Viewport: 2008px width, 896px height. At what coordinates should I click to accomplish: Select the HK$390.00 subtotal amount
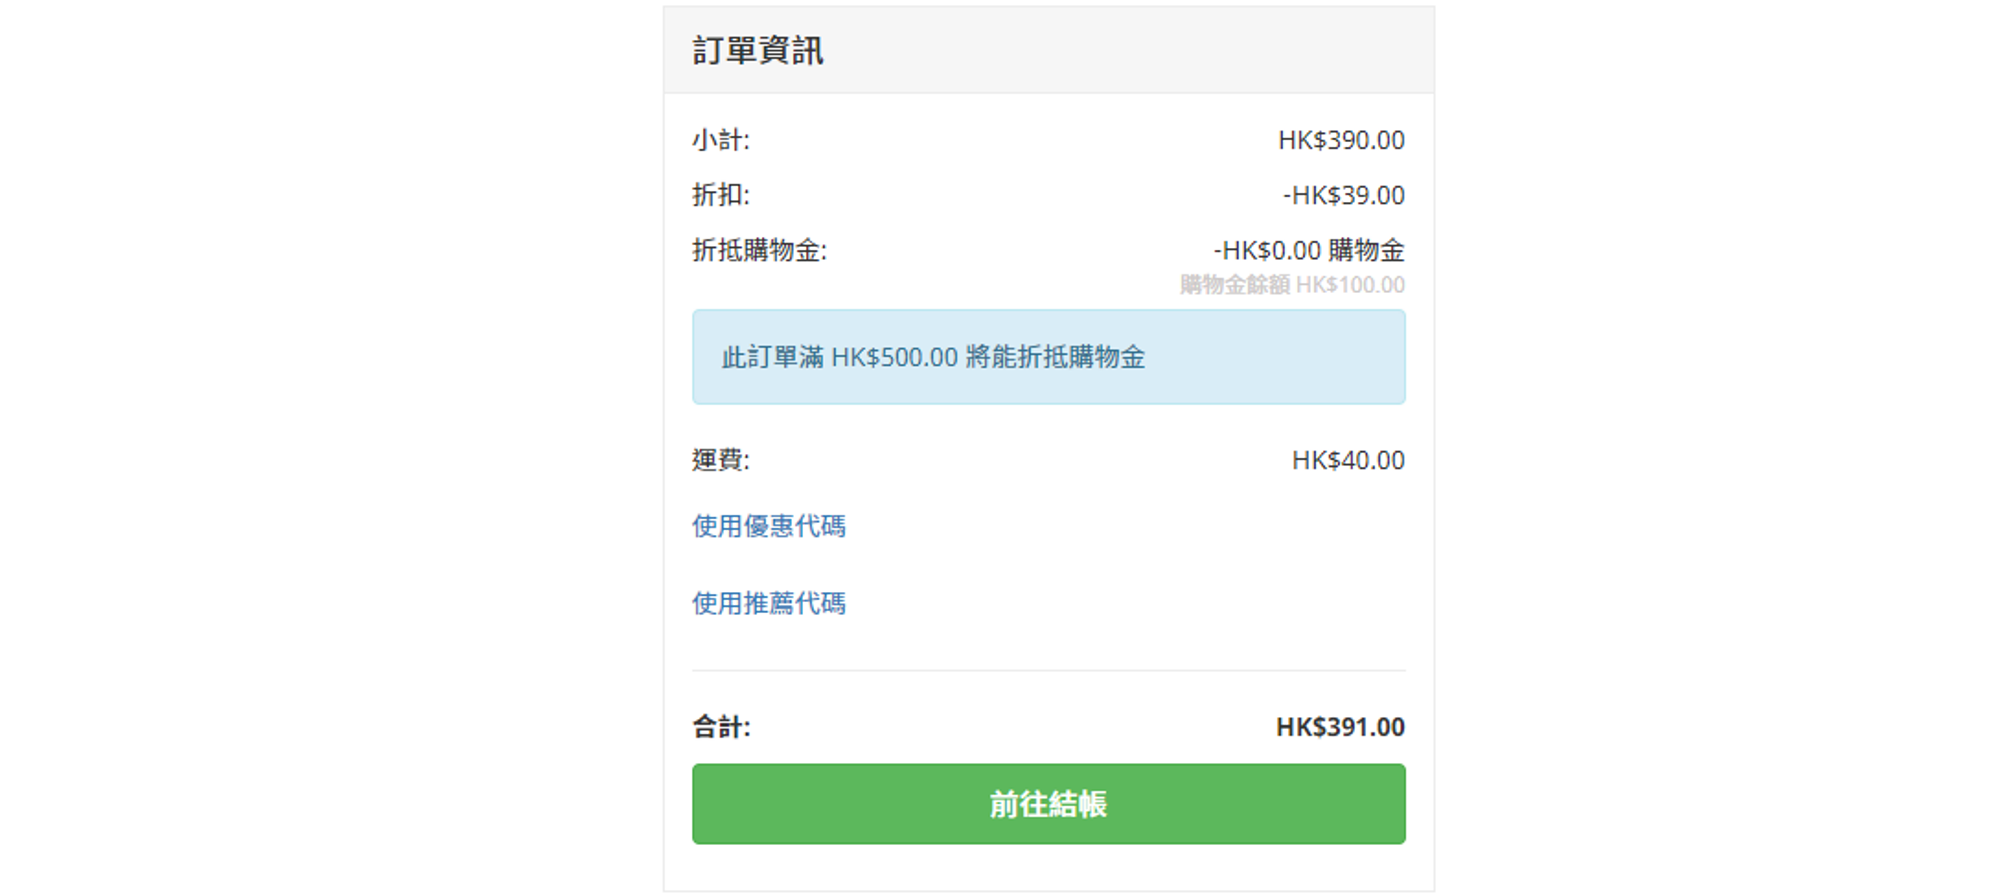pos(1341,140)
